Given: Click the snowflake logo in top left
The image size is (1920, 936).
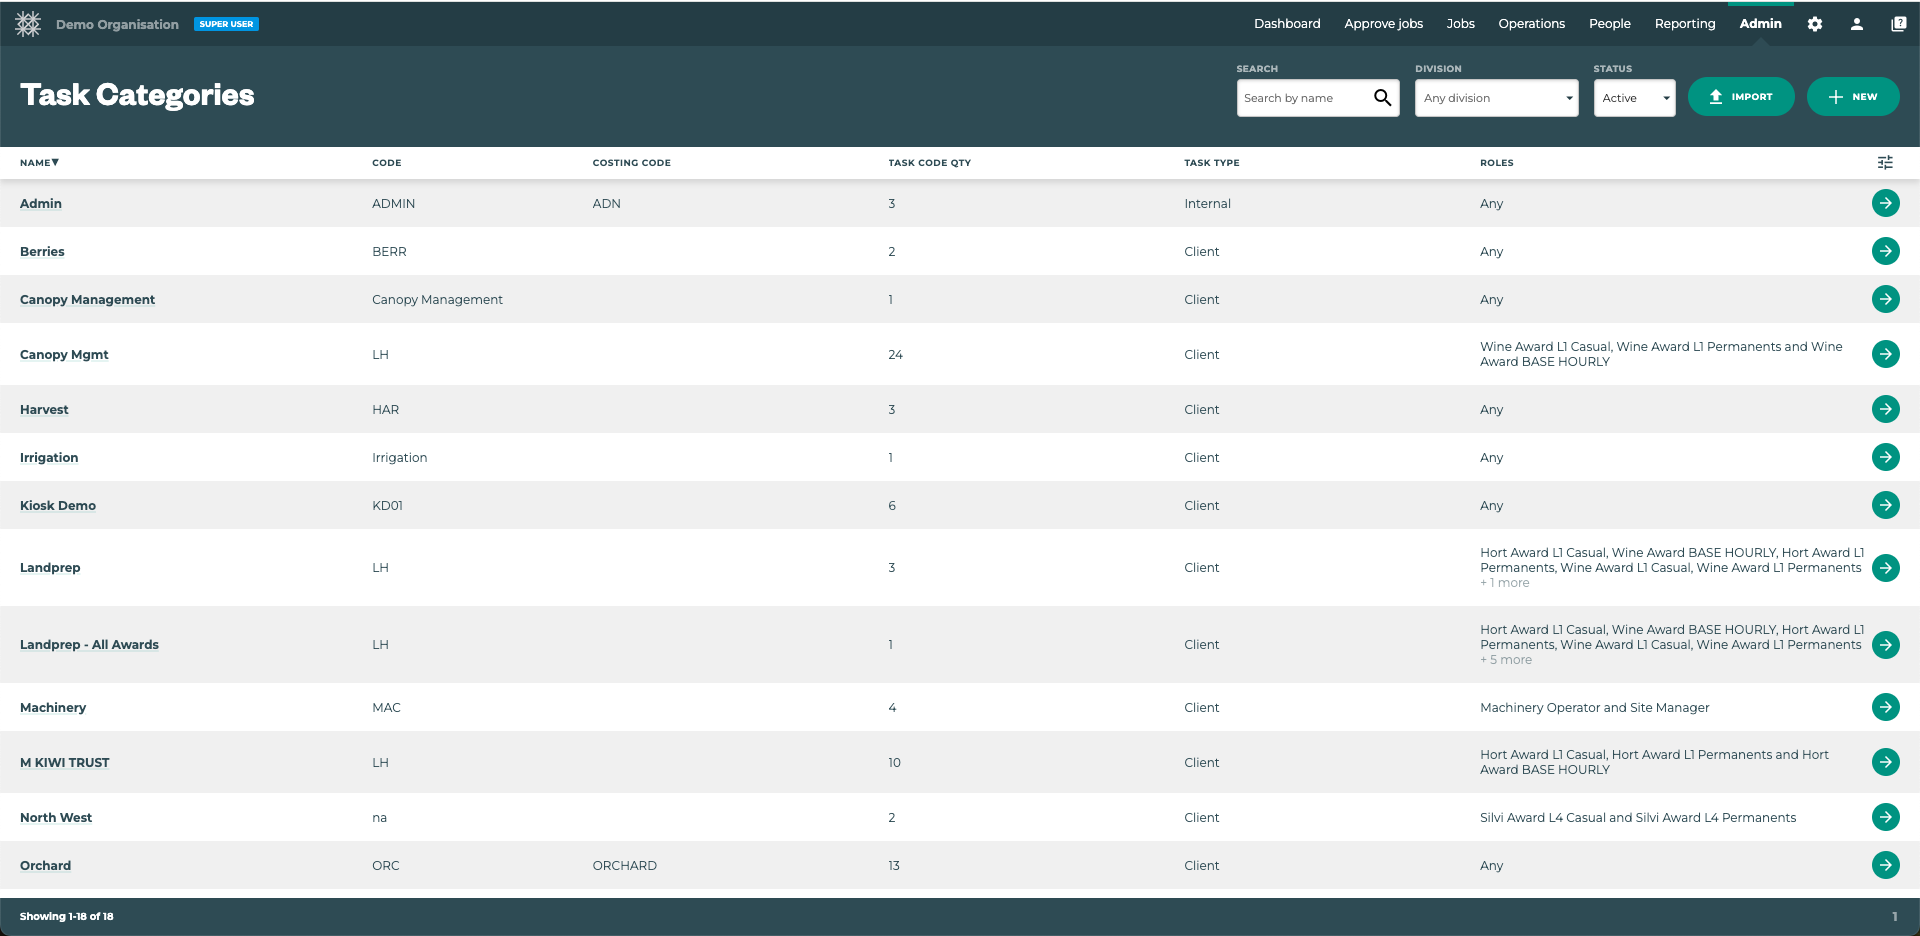Looking at the screenshot, I should tap(28, 23).
